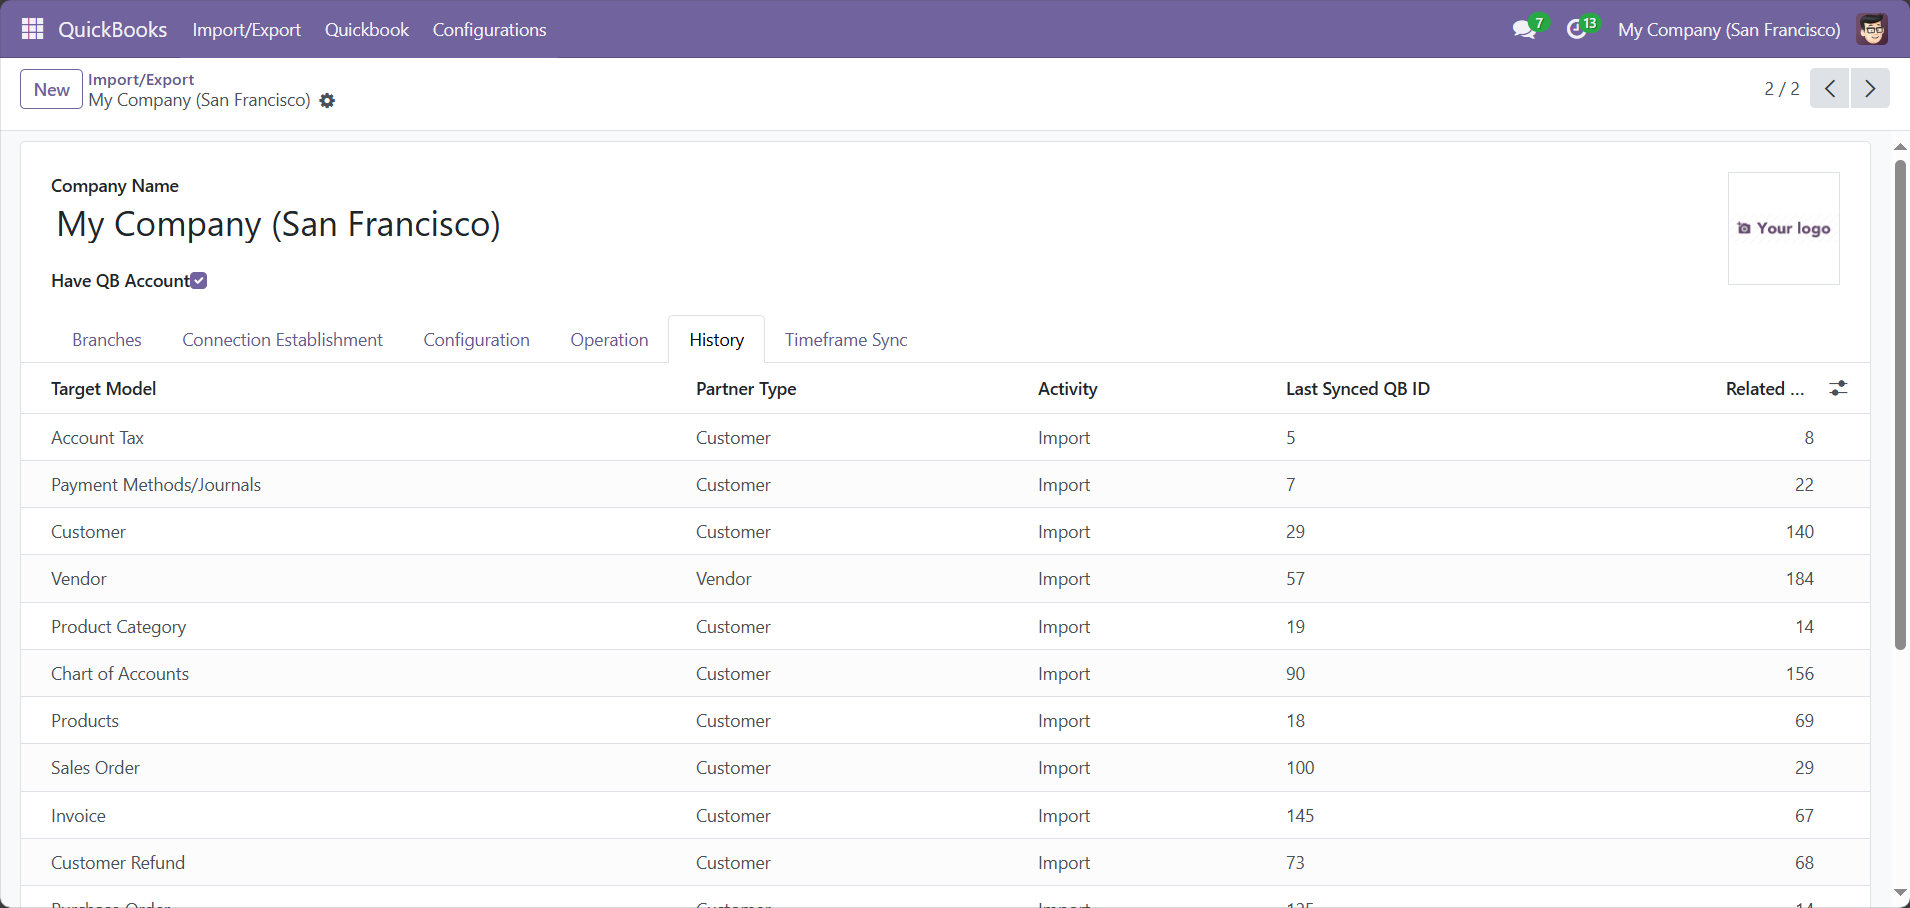Open the Quickbook menu
The image size is (1910, 908).
(x=366, y=29)
